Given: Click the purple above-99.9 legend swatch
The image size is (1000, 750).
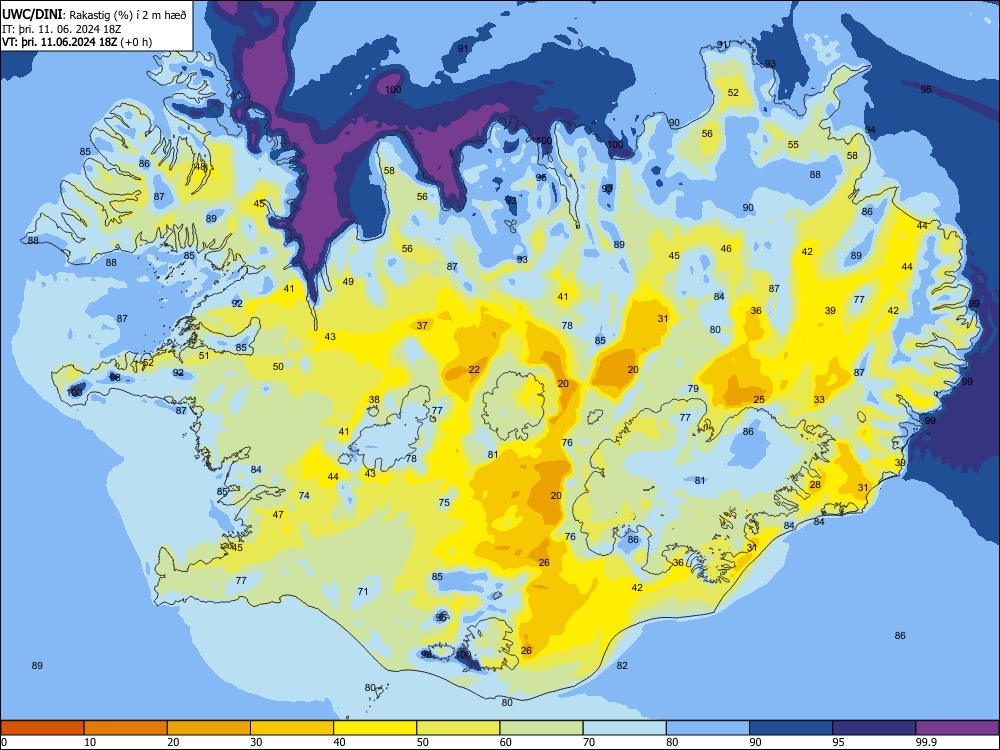Looking at the screenshot, I should [x=957, y=728].
